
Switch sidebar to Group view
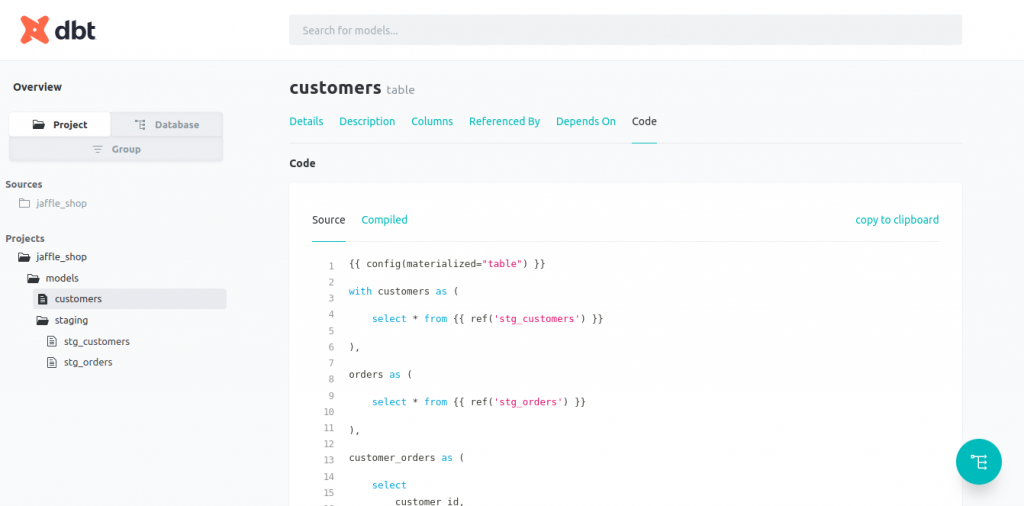[x=116, y=149]
